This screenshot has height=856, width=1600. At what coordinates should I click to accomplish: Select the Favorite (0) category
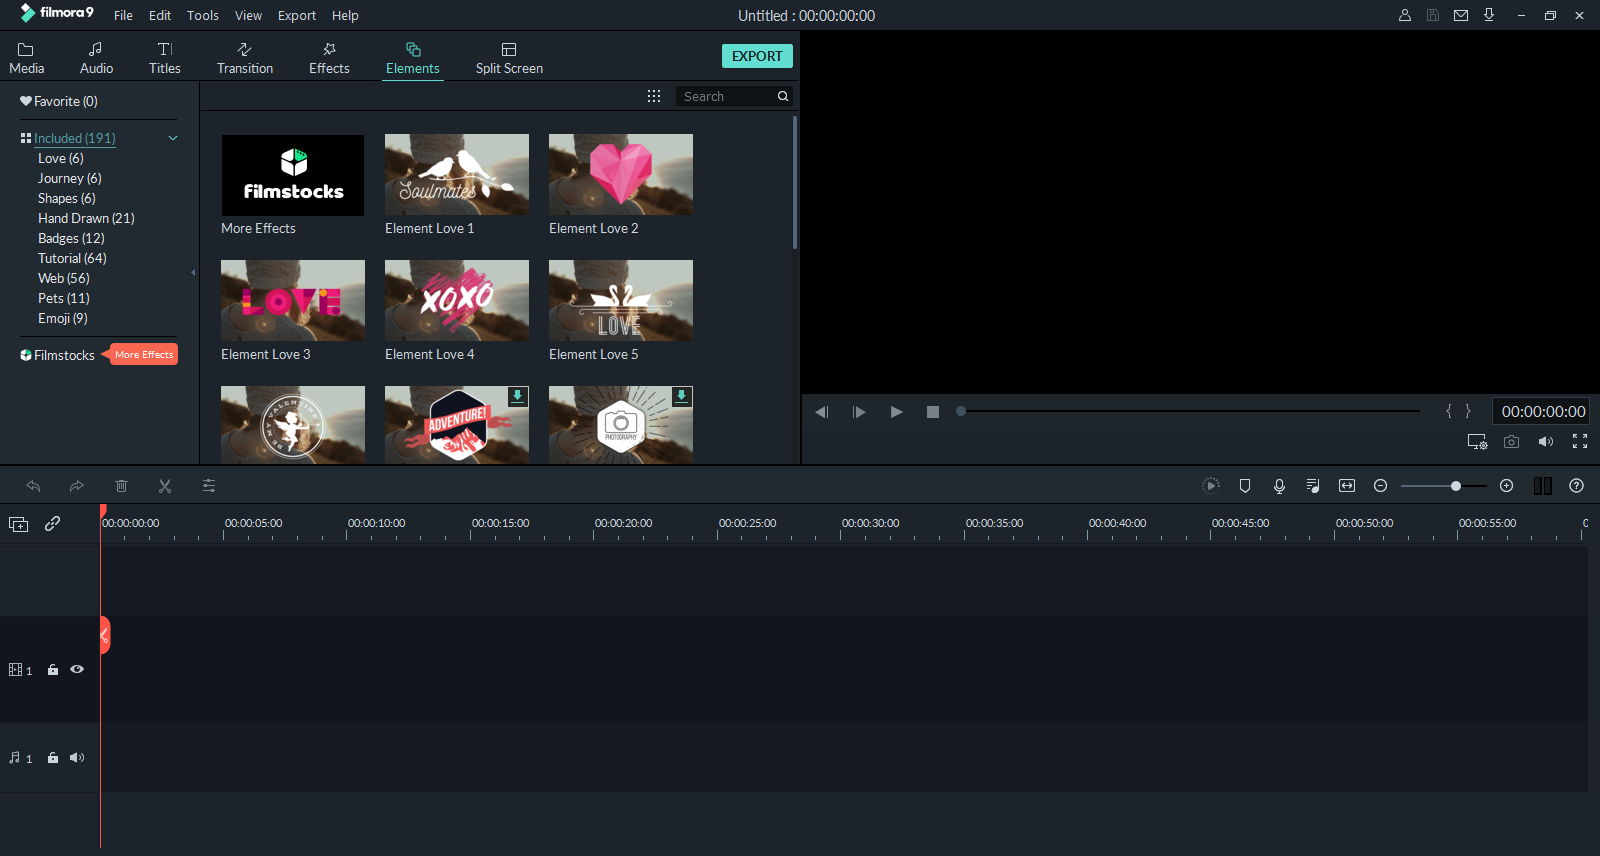point(59,101)
